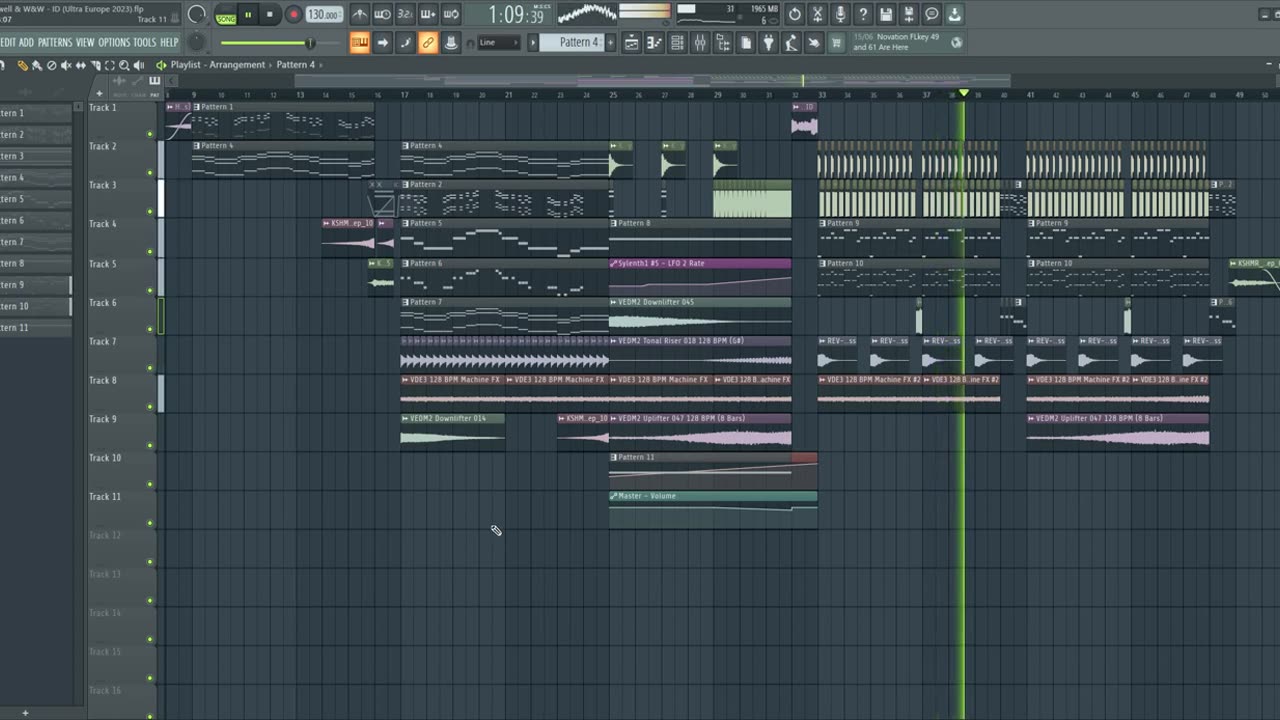Mute Track 10 with its green switch
Screen dimensions: 1280x720
click(150, 484)
